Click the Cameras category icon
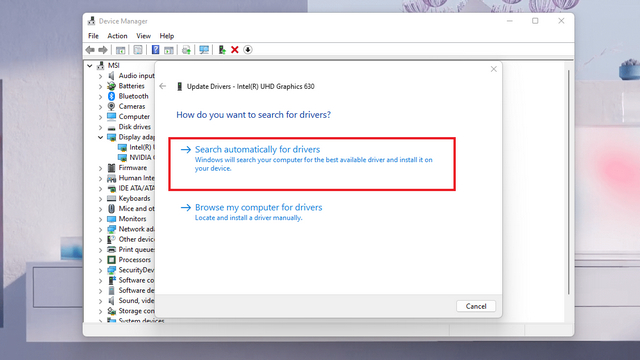The width and height of the screenshot is (640, 360). point(111,107)
